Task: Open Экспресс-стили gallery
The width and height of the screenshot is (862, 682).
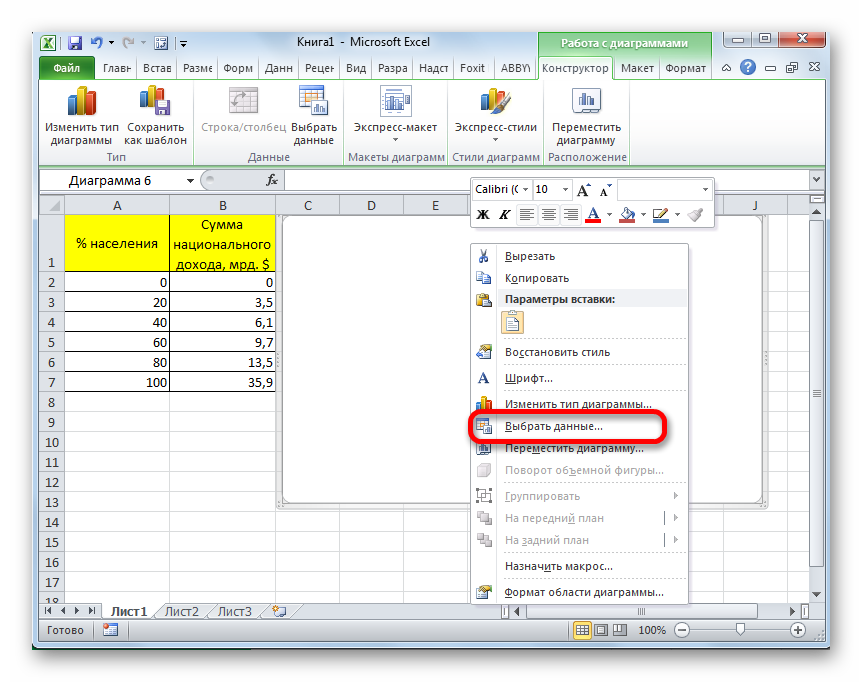Action: 495,114
